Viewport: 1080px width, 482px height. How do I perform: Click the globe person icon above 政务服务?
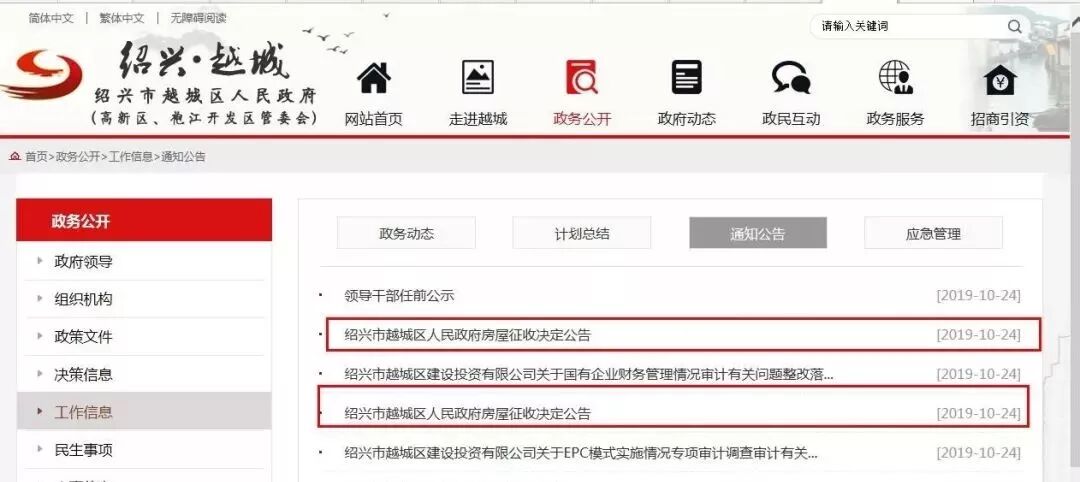click(x=895, y=77)
